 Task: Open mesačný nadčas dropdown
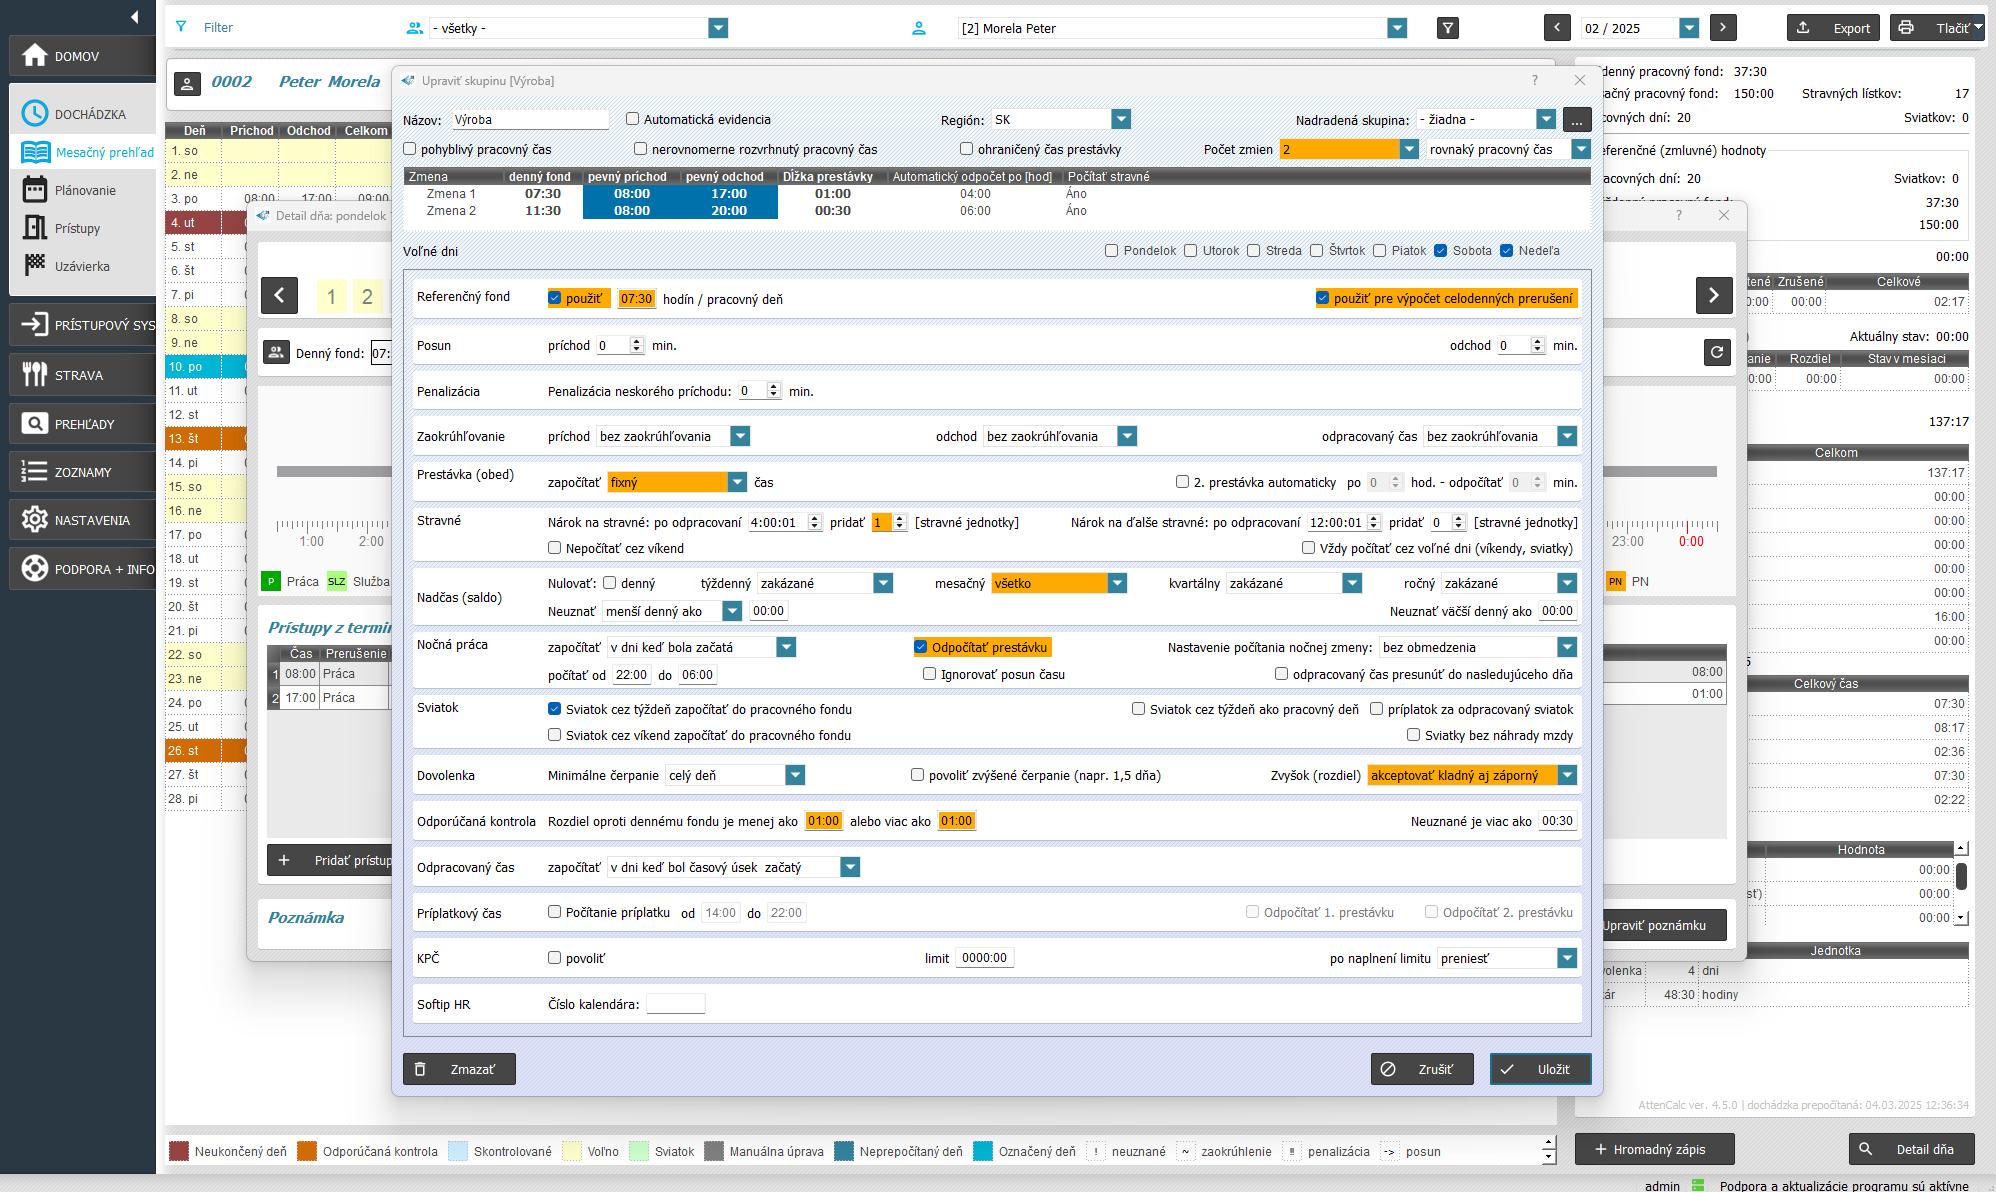(1117, 583)
